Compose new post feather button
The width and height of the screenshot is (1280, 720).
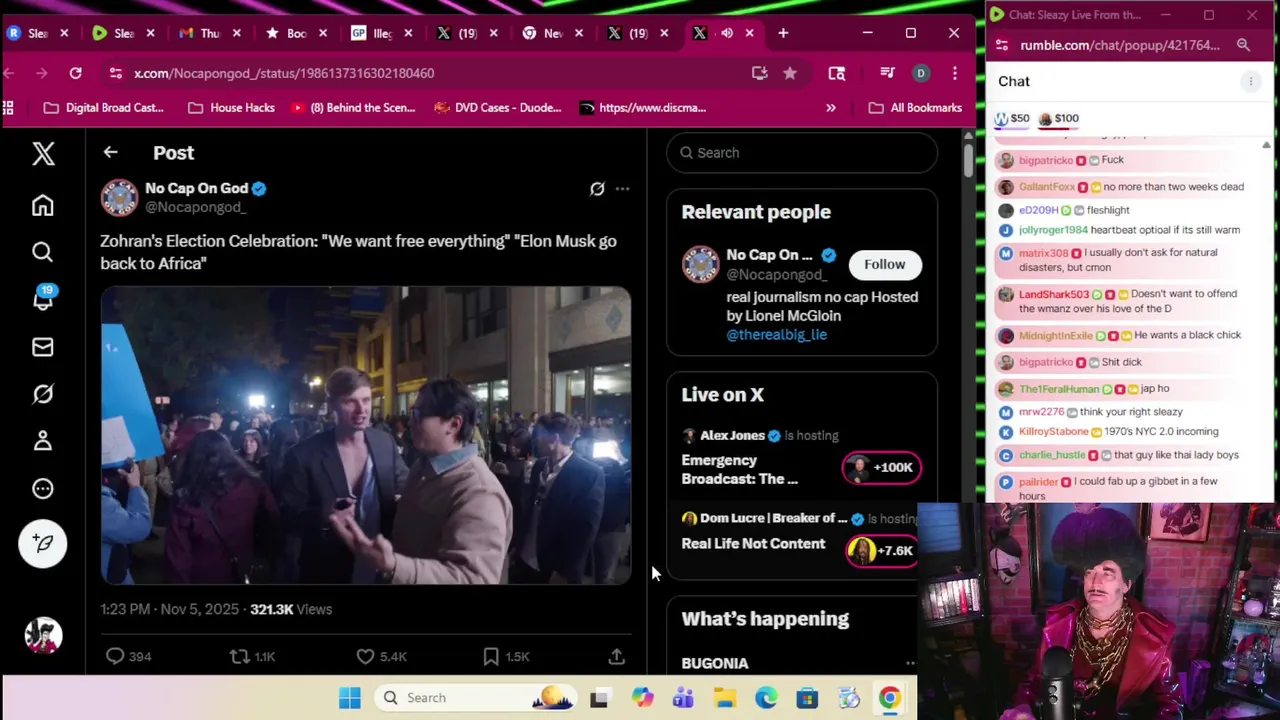pos(42,543)
